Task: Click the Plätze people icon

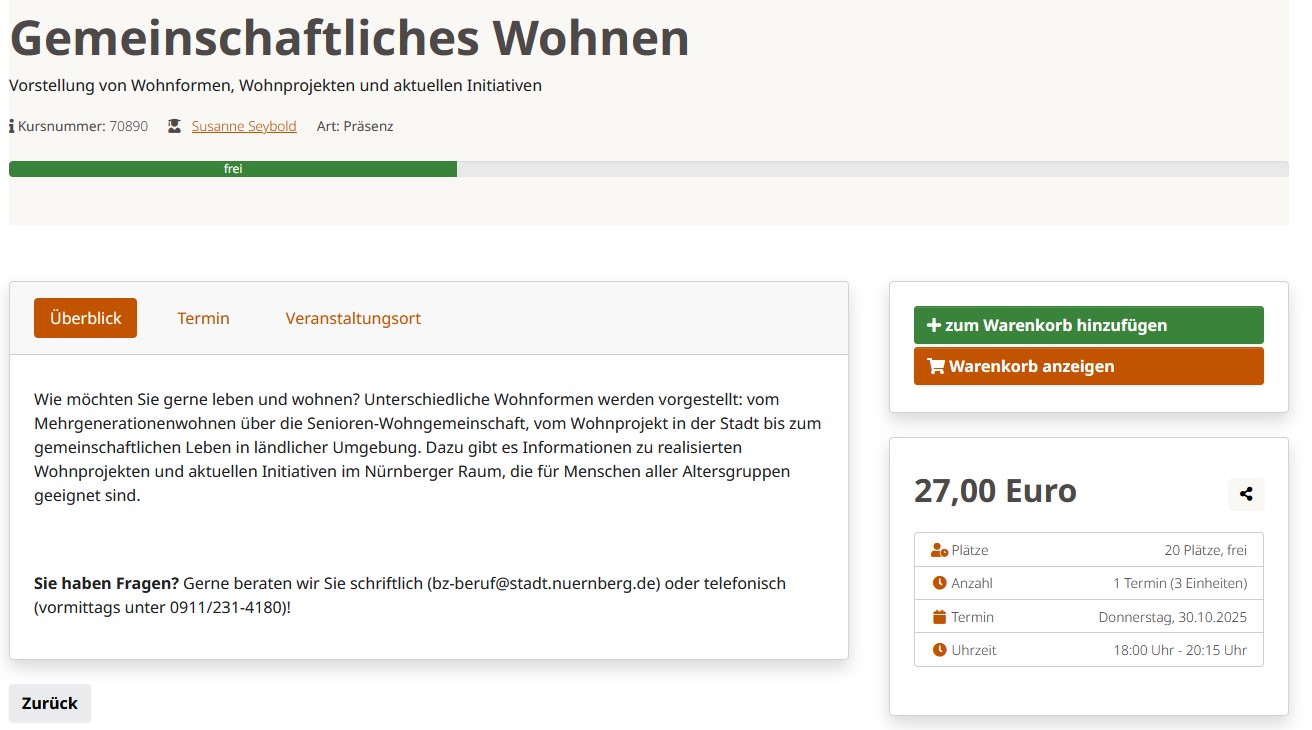Action: [939, 550]
